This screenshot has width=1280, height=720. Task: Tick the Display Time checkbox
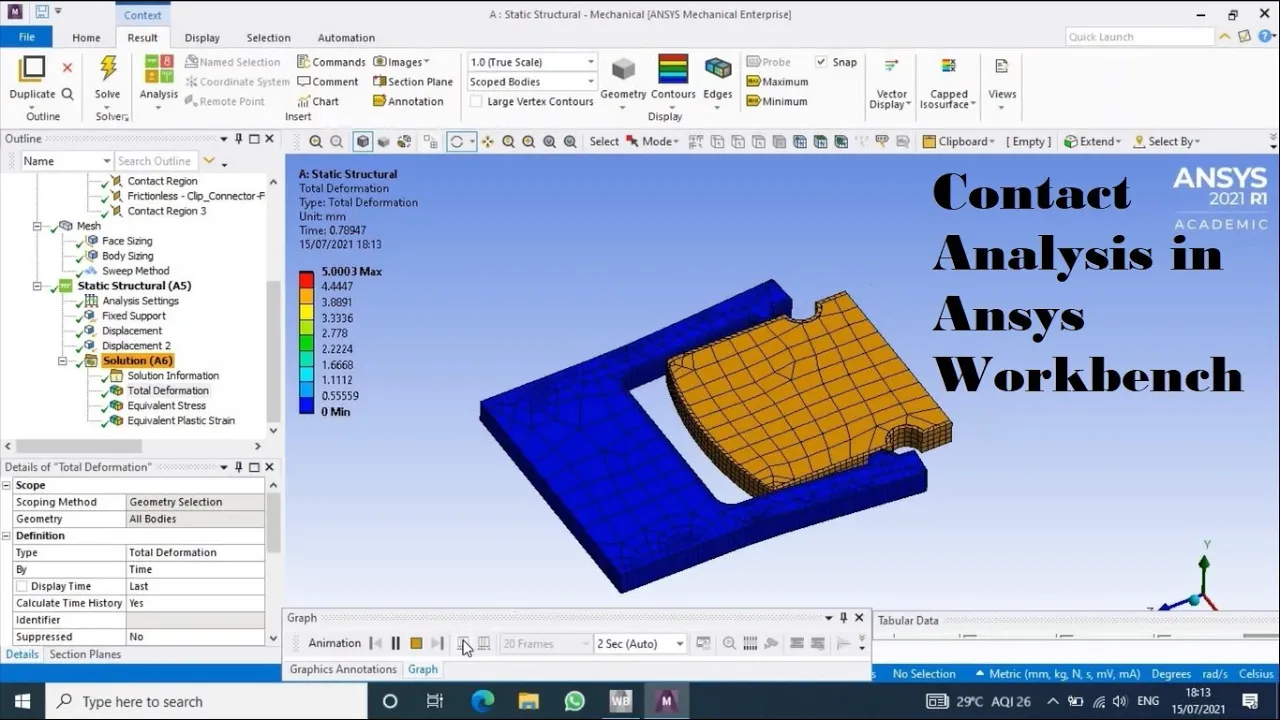[x=21, y=586]
